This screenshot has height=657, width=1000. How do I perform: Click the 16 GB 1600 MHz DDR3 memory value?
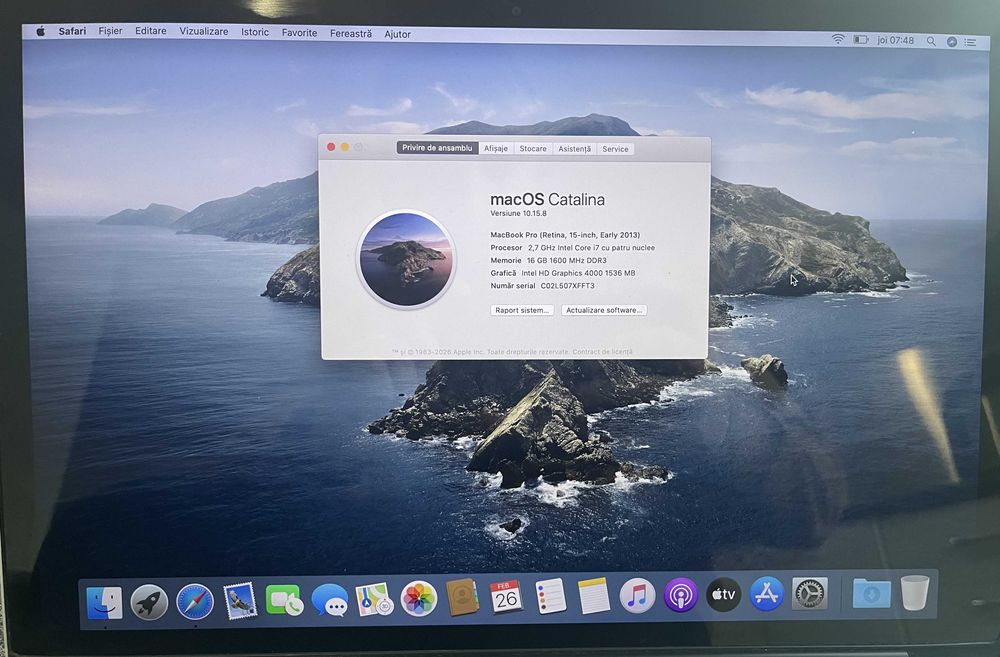click(566, 260)
